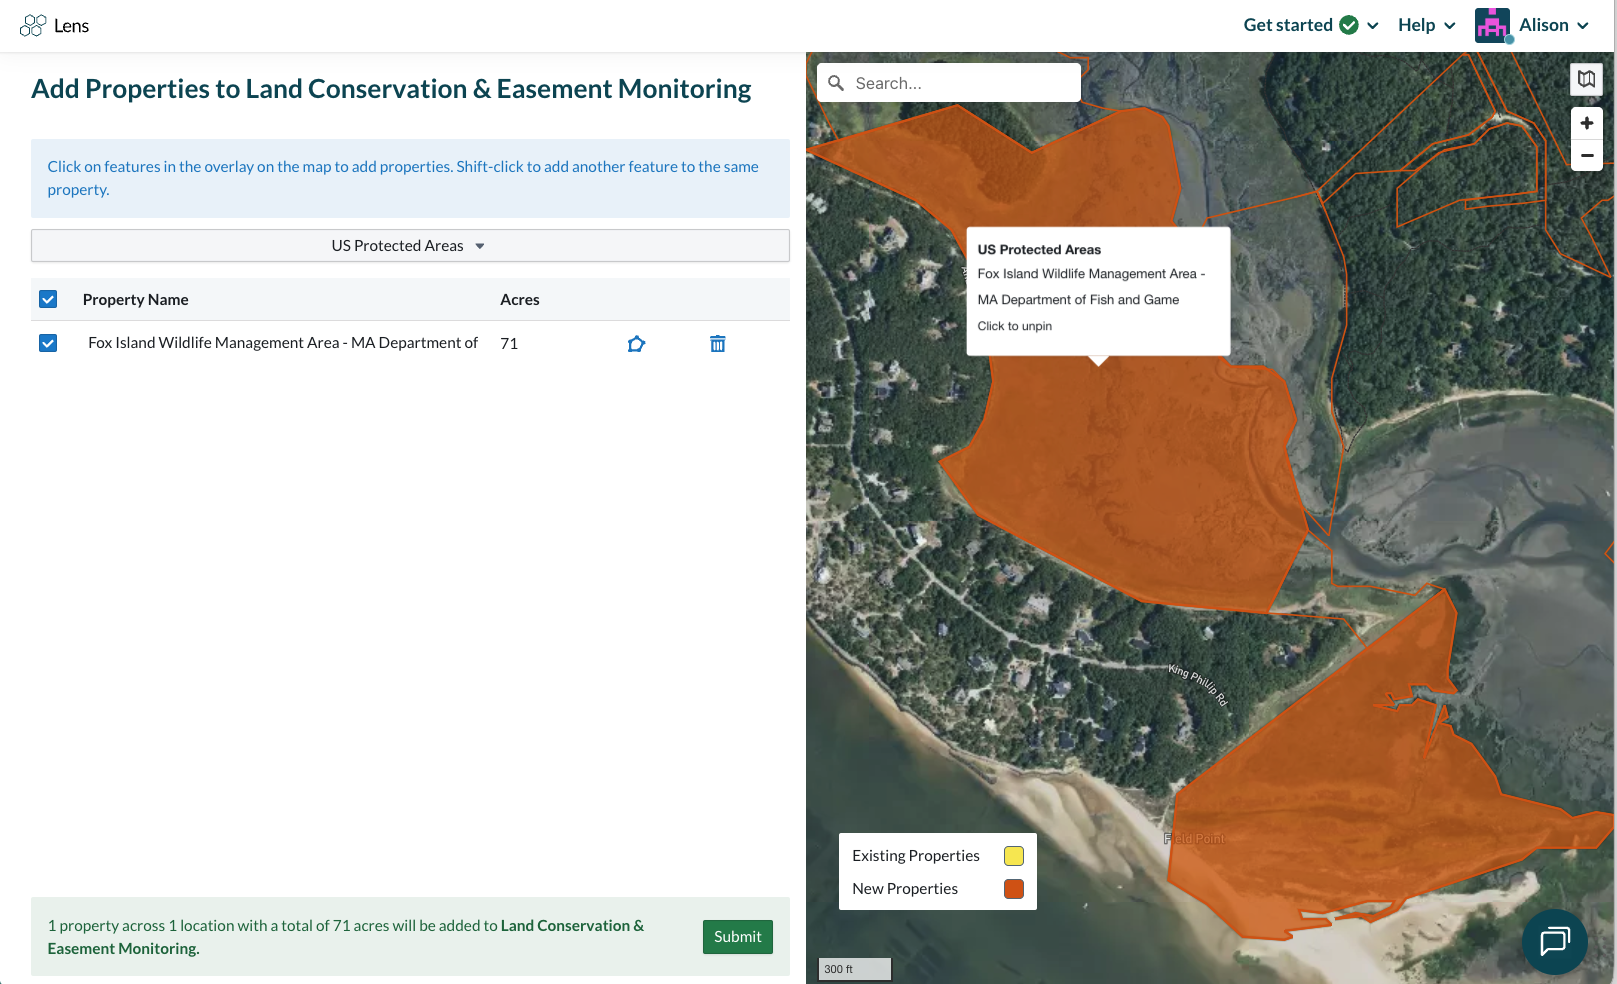The width and height of the screenshot is (1617, 984).
Task: Focus the map Search input field
Action: tap(949, 83)
